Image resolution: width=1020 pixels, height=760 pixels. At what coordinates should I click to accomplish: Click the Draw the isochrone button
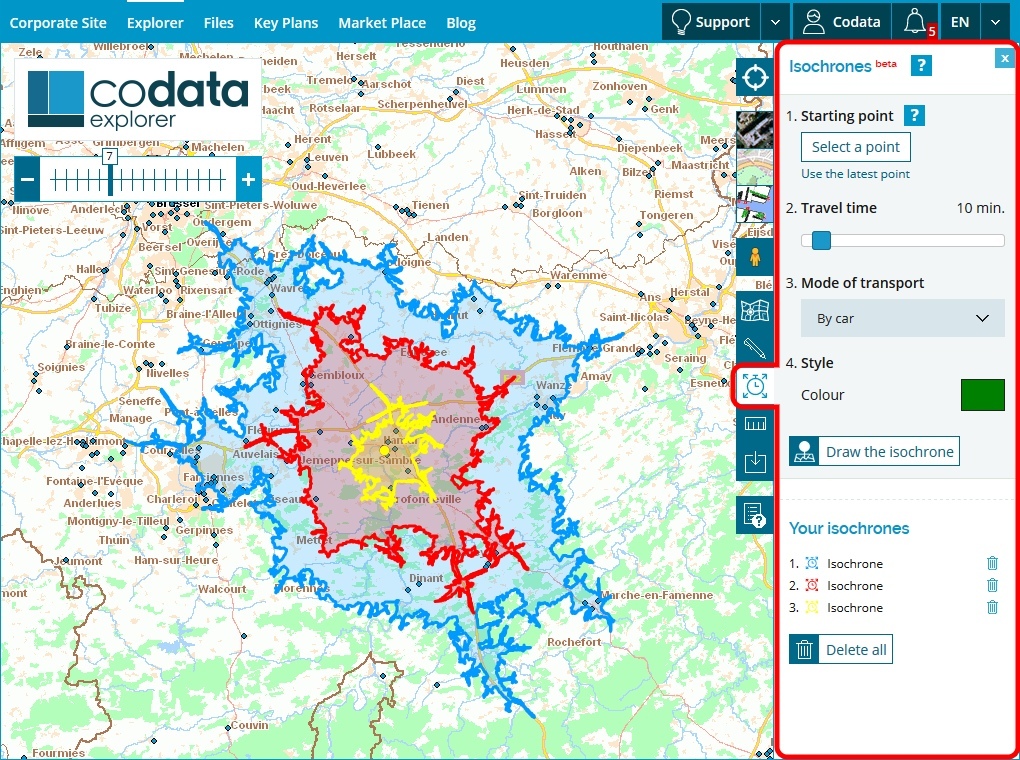click(x=873, y=450)
